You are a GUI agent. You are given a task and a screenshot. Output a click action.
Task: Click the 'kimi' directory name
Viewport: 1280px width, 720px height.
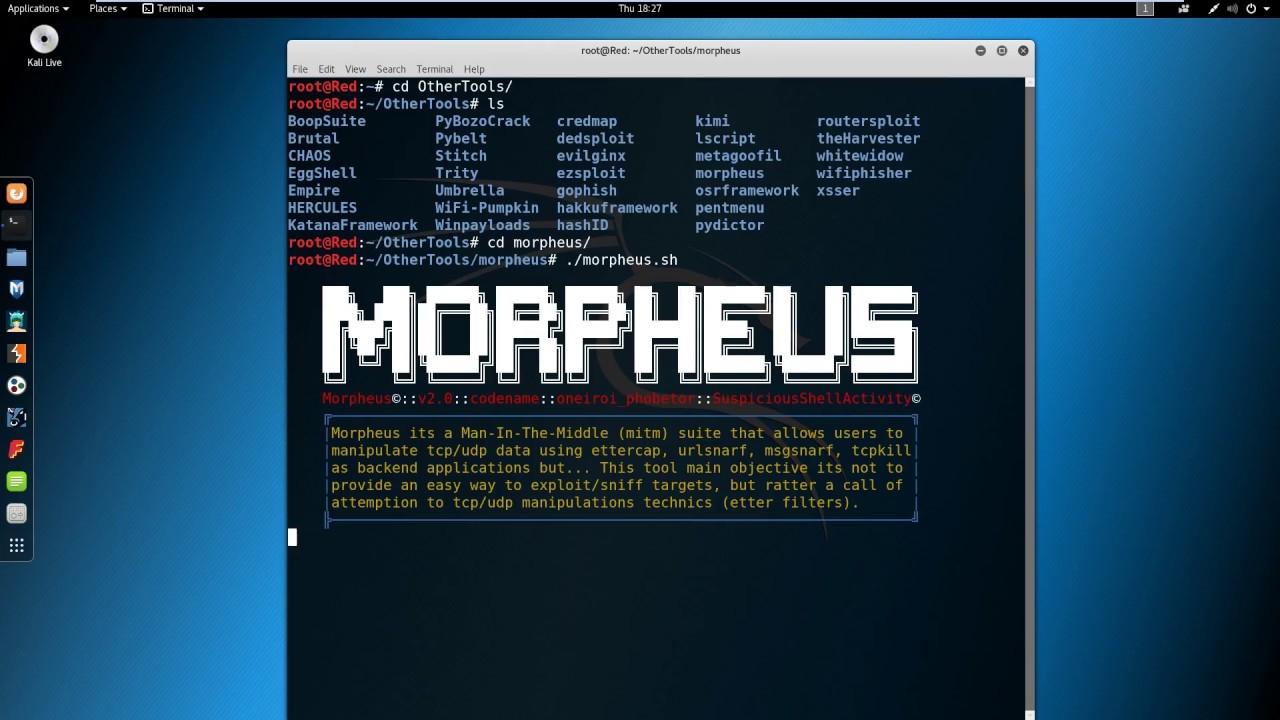(x=712, y=121)
